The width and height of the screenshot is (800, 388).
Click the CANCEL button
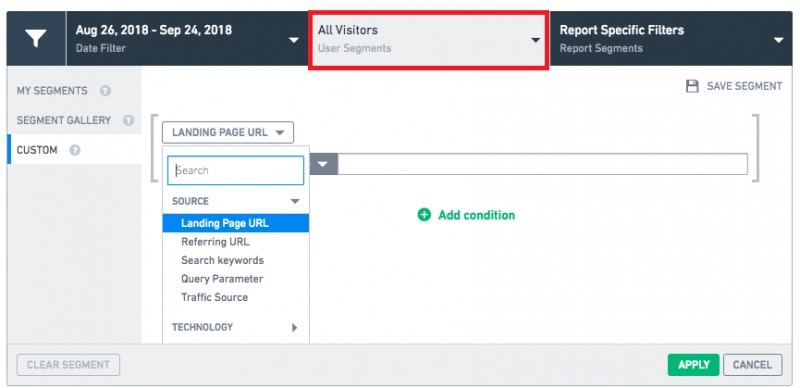coord(753,365)
